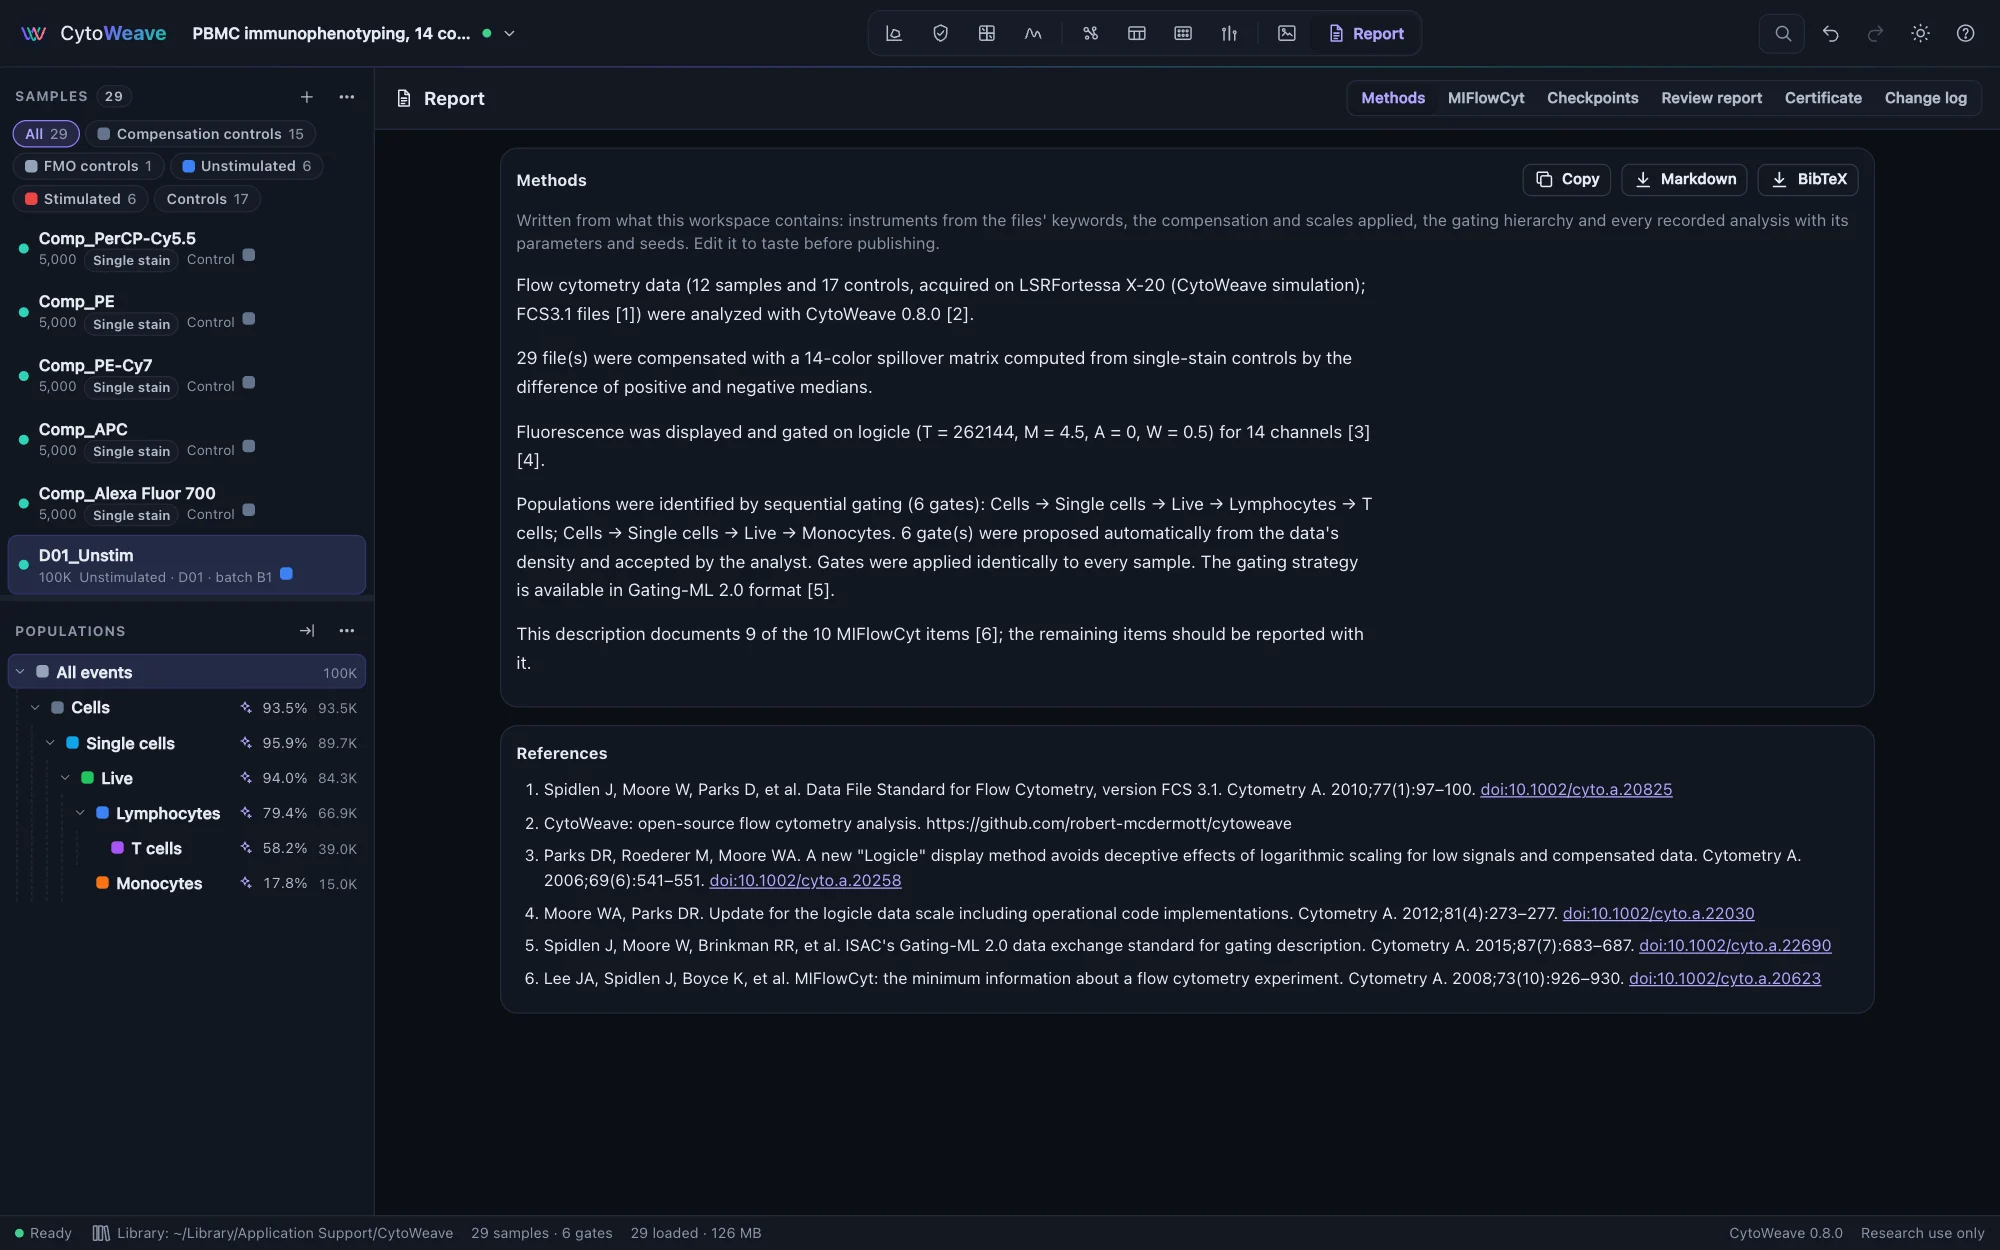Filter samples by Unstimulated
Screen dimensions: 2000x1250
[246, 166]
